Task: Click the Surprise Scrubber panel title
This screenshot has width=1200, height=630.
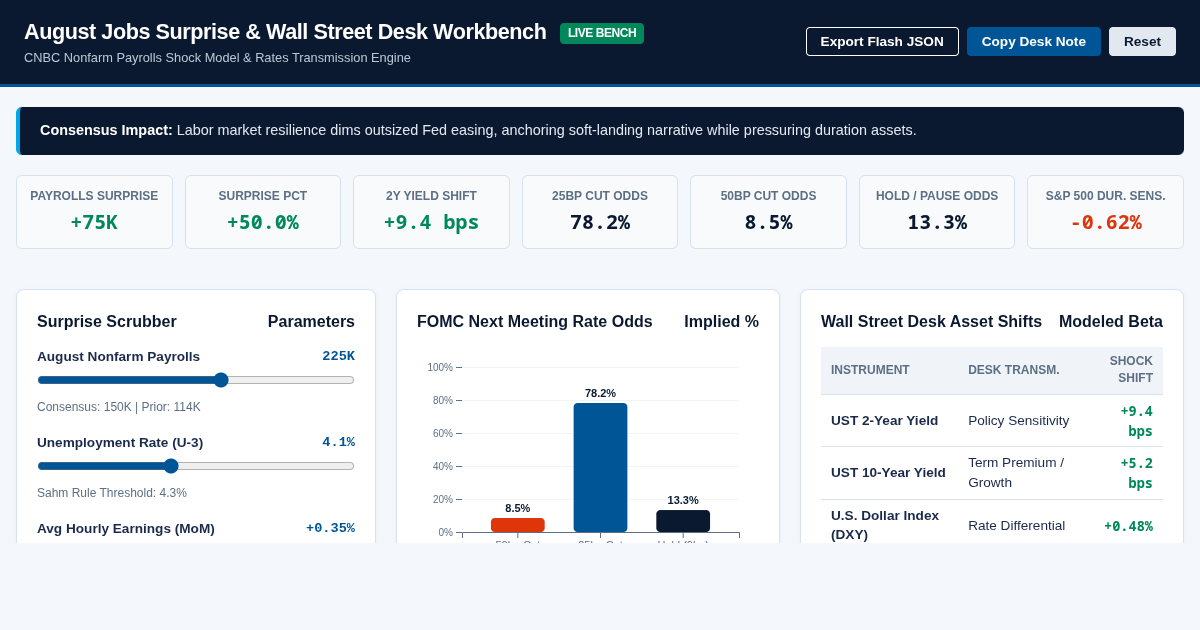Action: (x=107, y=322)
